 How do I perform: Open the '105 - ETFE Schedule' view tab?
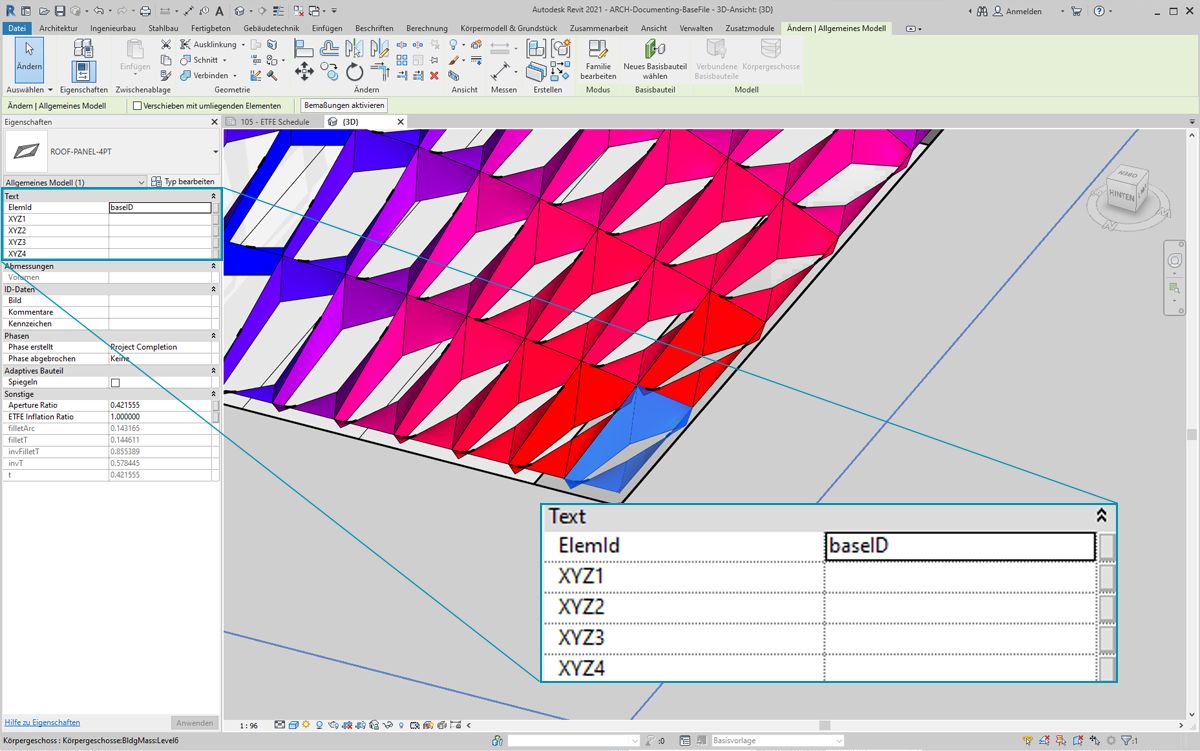[x=274, y=122]
